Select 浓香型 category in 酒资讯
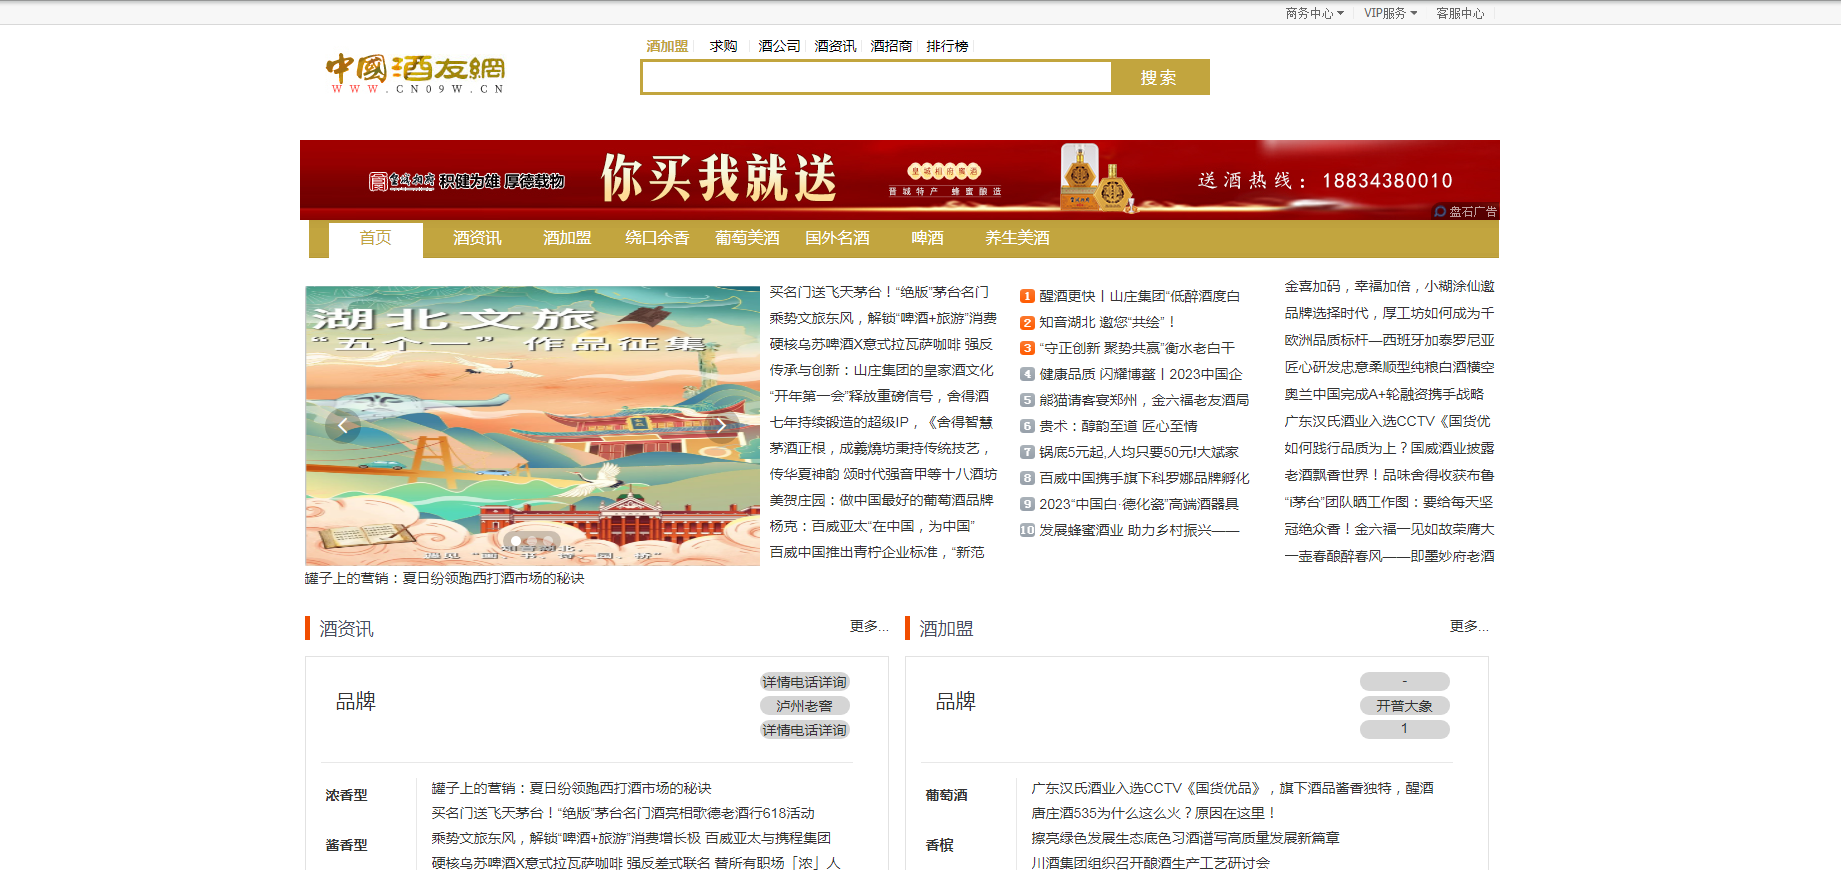Viewport: 1841px width, 870px height. 347,795
